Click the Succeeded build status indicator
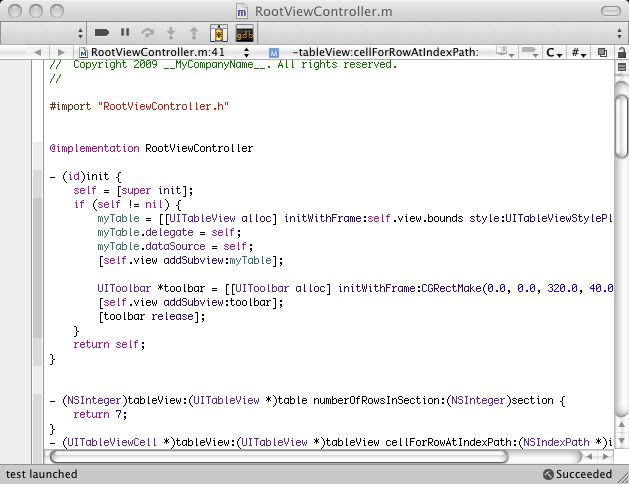 pos(577,474)
